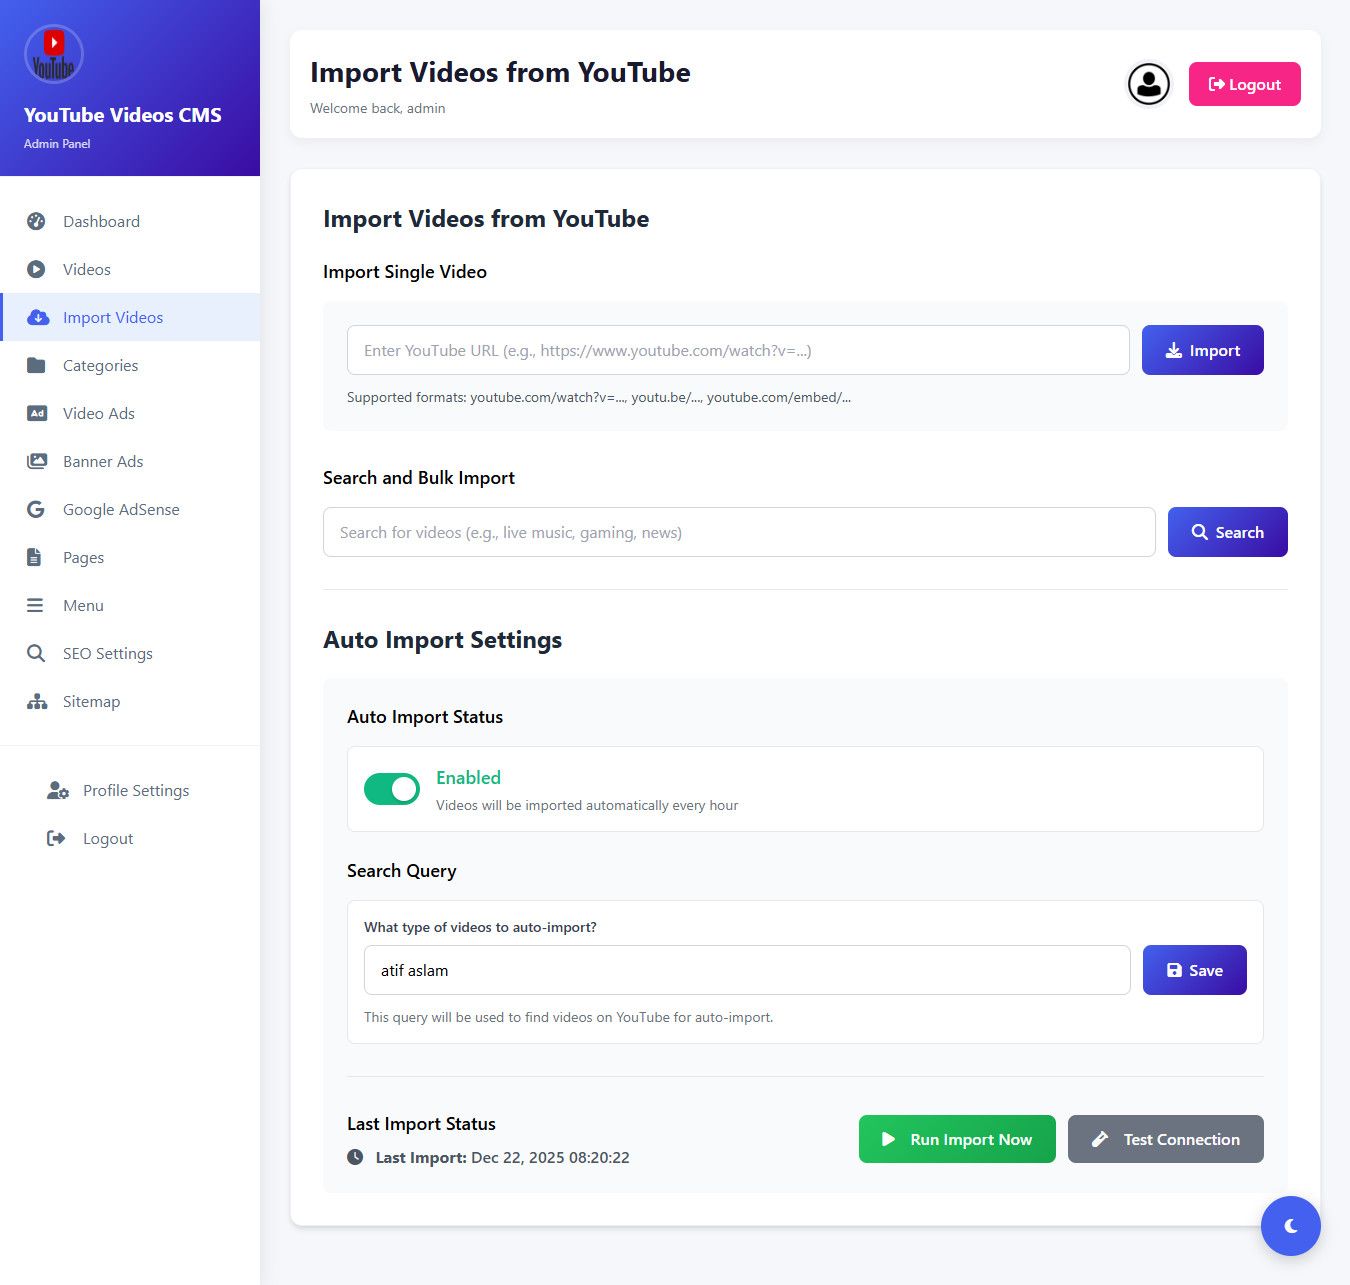Click the Profile Settings user-gear icon
The image size is (1350, 1285).
(58, 790)
